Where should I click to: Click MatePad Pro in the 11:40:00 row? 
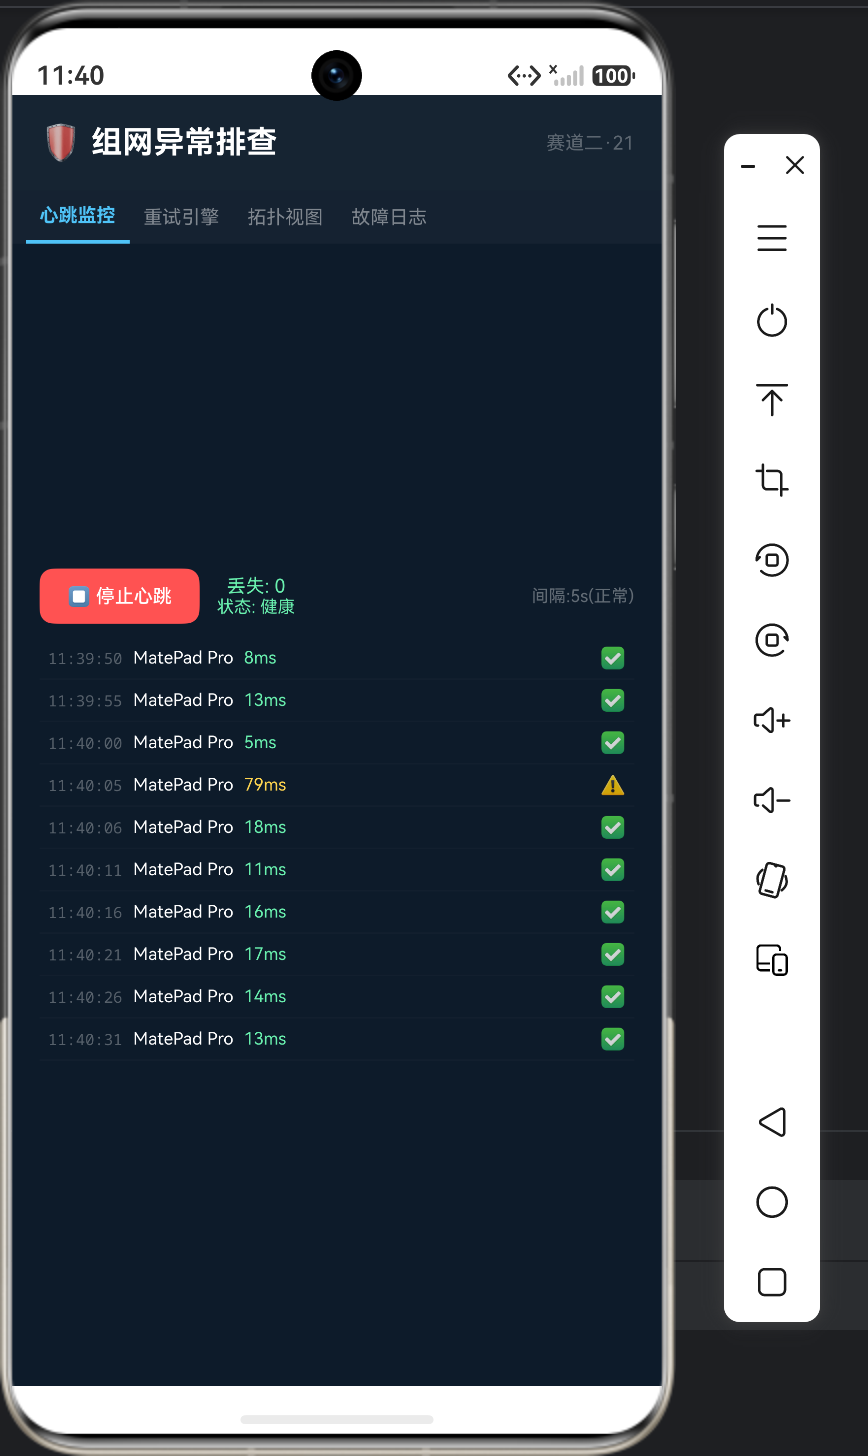click(183, 743)
